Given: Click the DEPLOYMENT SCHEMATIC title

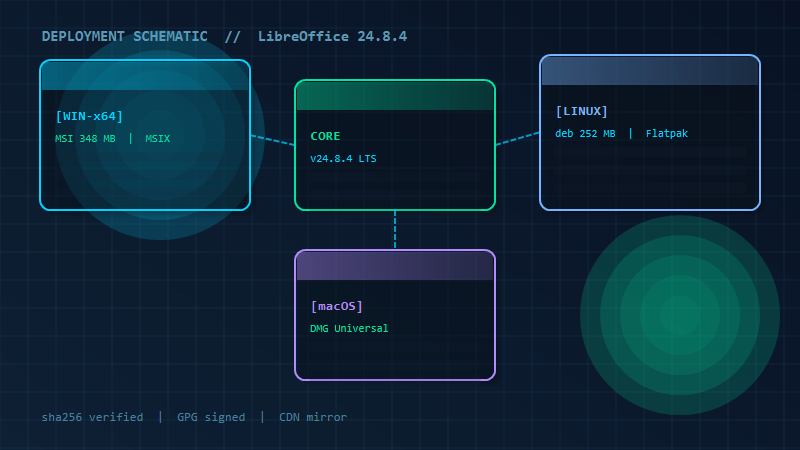Looking at the screenshot, I should pos(124,37).
